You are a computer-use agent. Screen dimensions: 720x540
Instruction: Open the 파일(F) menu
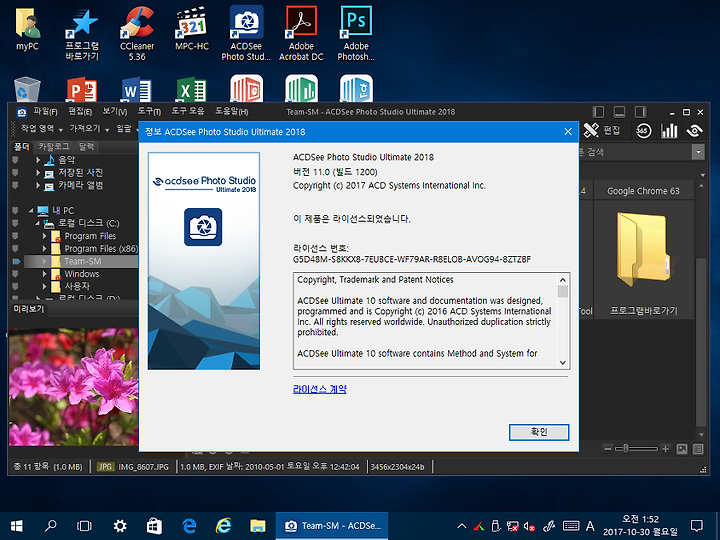[45, 112]
